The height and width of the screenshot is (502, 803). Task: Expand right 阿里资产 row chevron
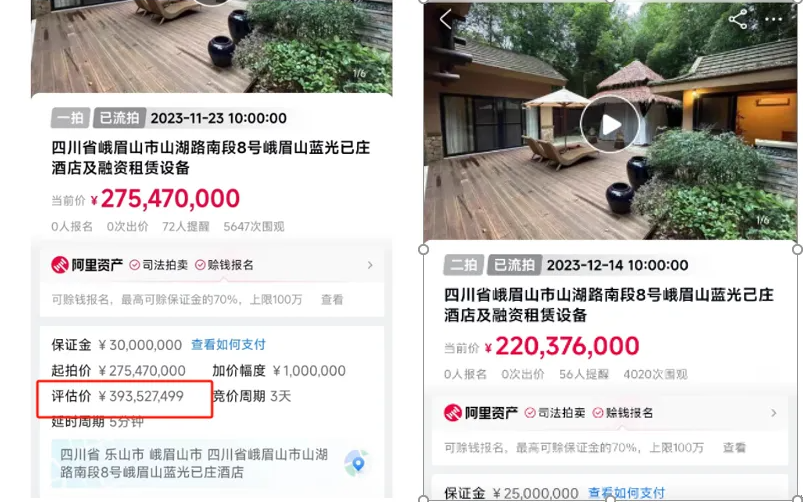pyautogui.click(x=773, y=413)
